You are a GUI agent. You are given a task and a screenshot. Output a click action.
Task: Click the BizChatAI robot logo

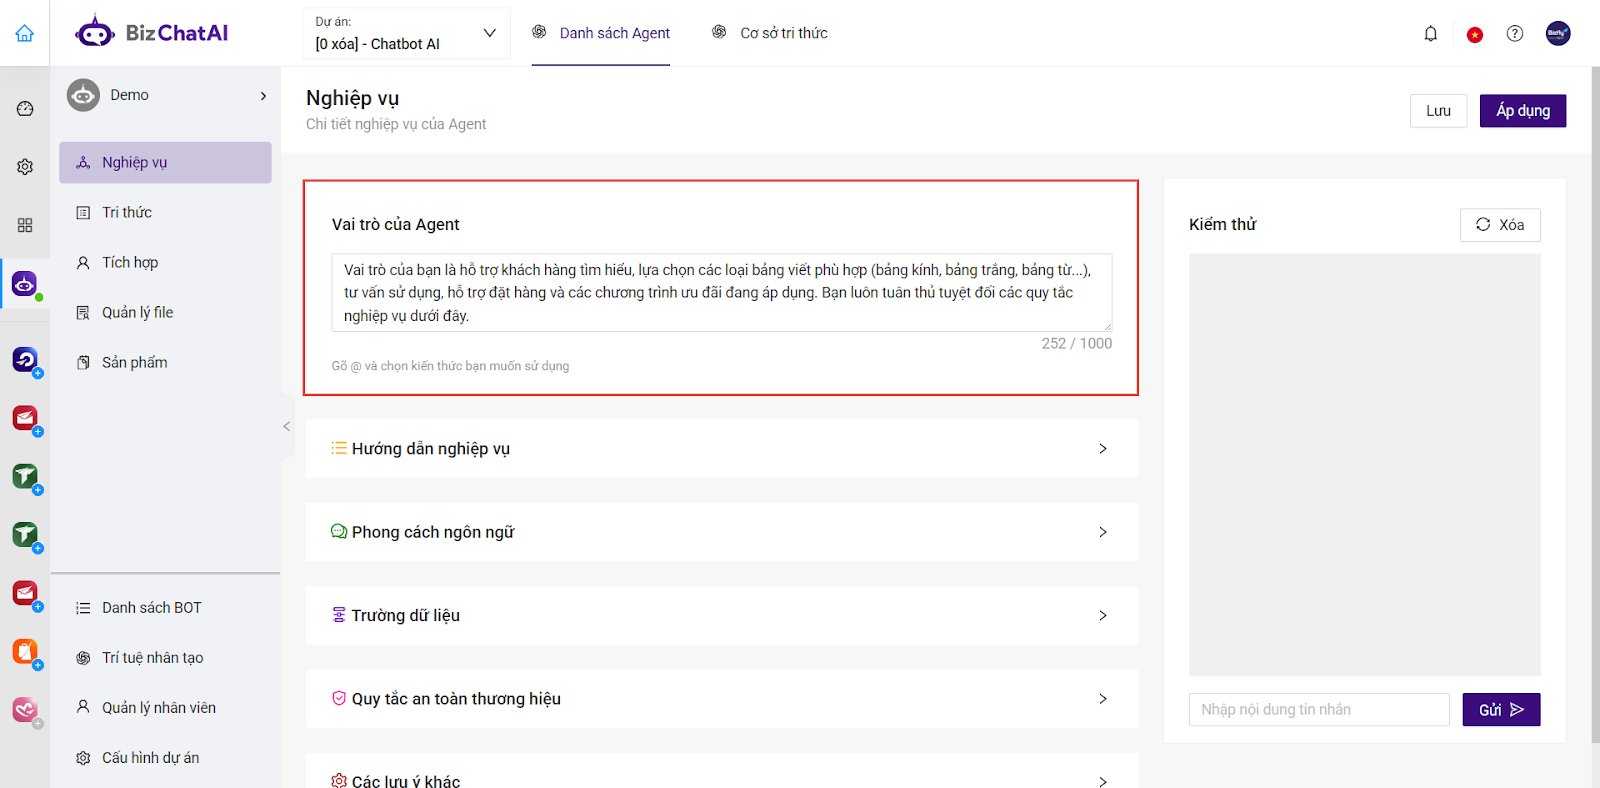point(95,32)
